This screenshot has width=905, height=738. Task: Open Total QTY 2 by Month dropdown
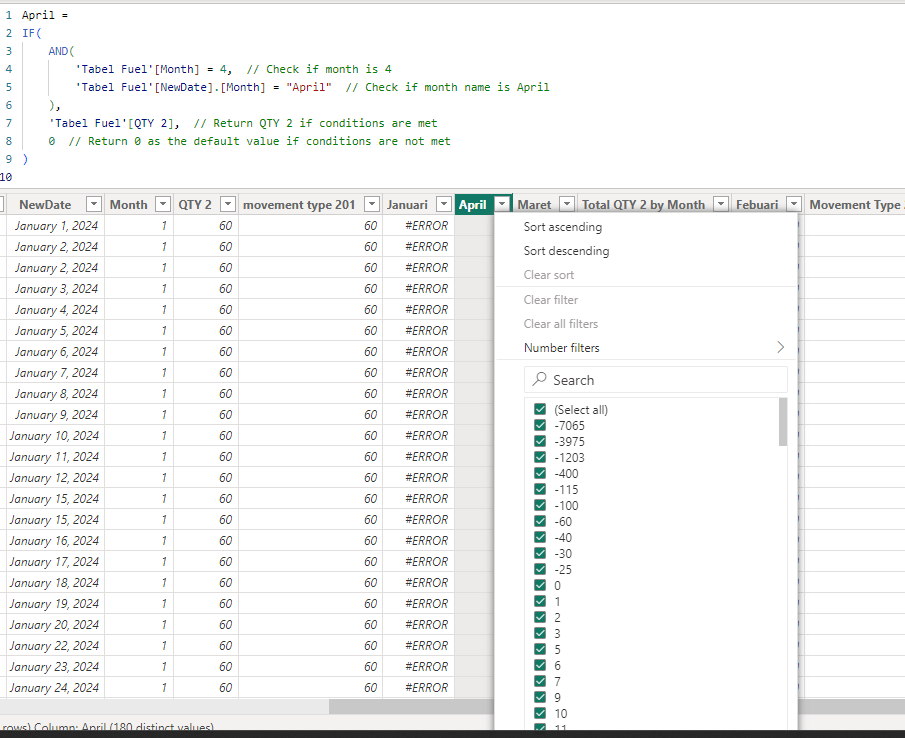click(721, 204)
